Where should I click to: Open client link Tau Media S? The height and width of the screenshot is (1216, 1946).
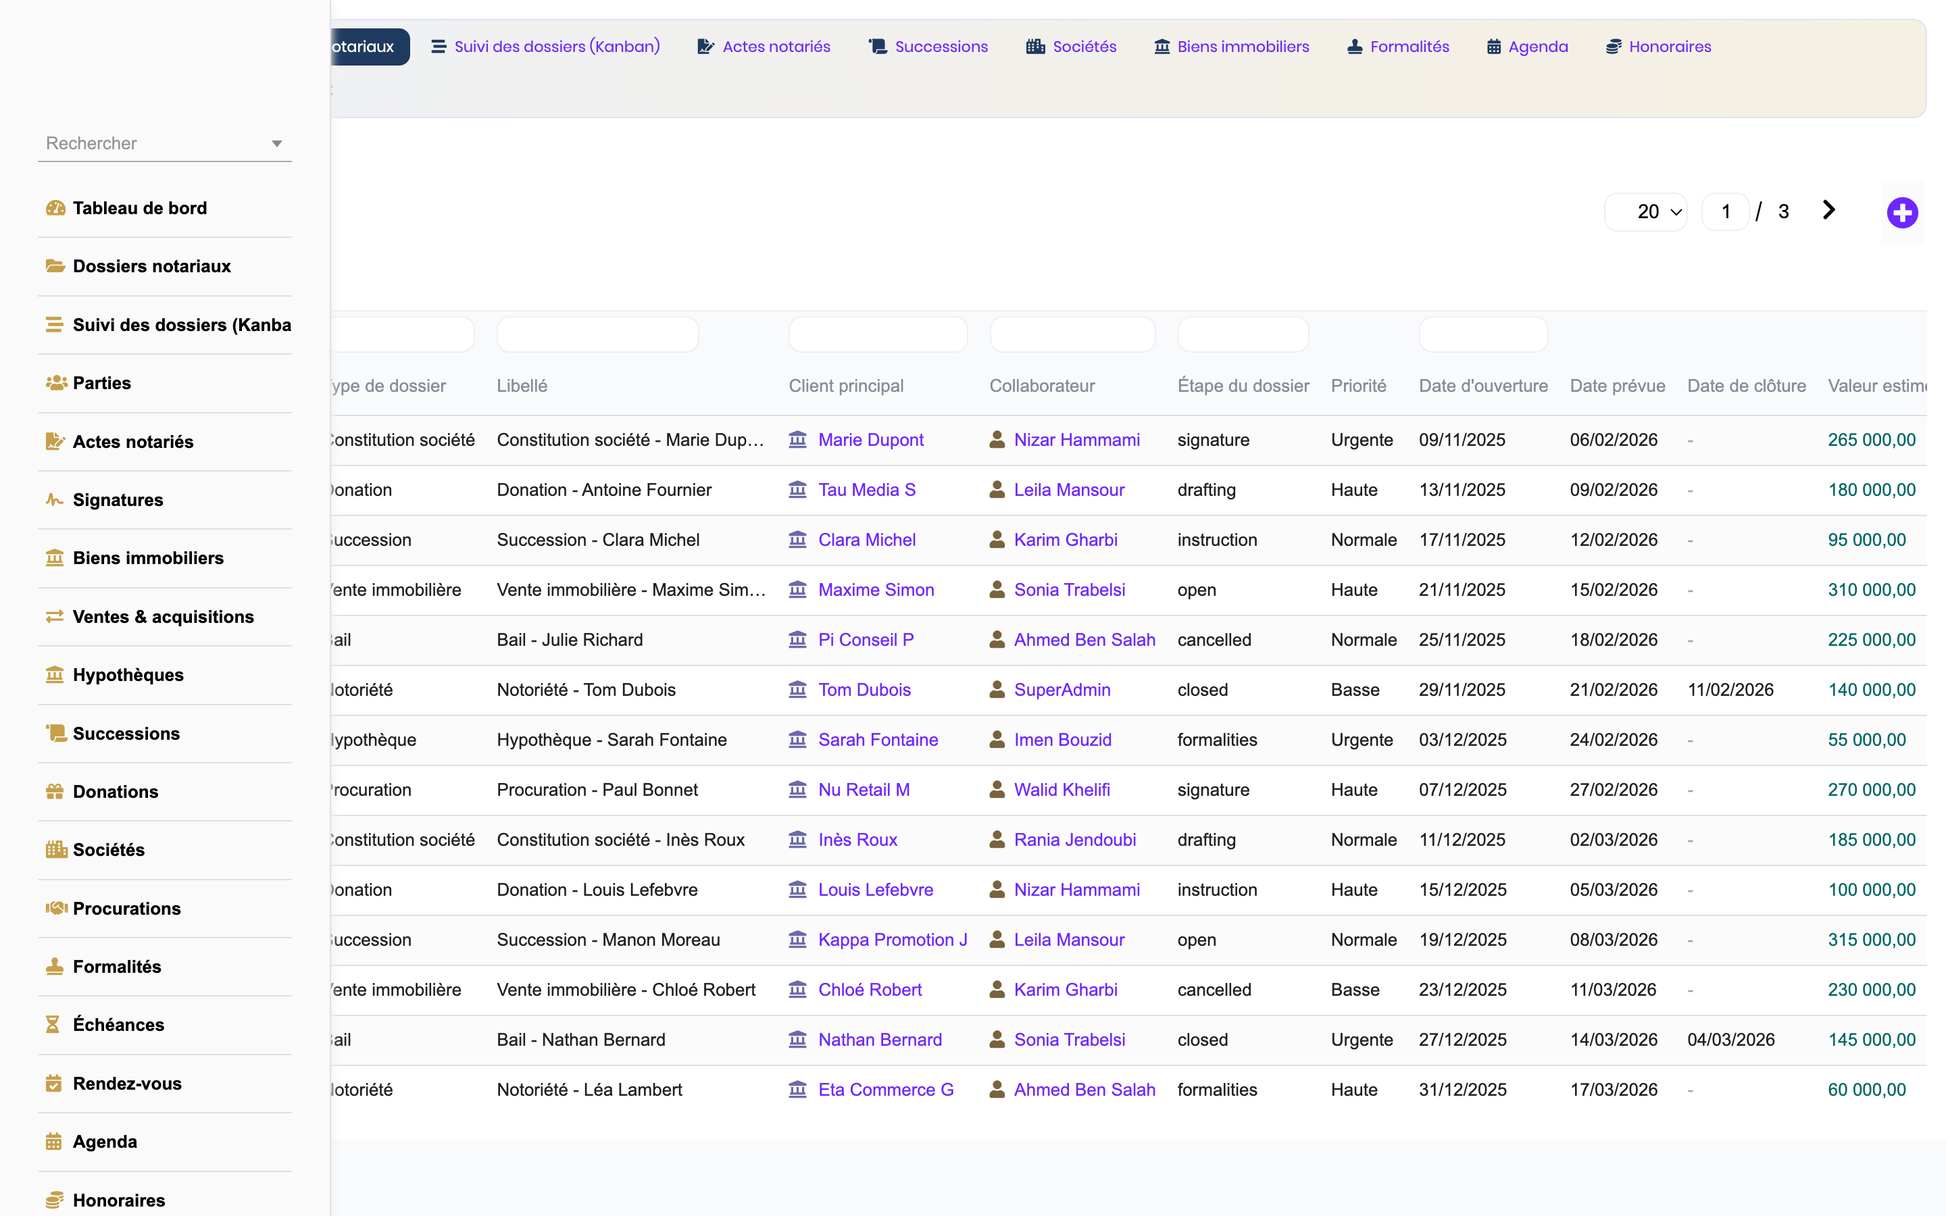coord(866,489)
